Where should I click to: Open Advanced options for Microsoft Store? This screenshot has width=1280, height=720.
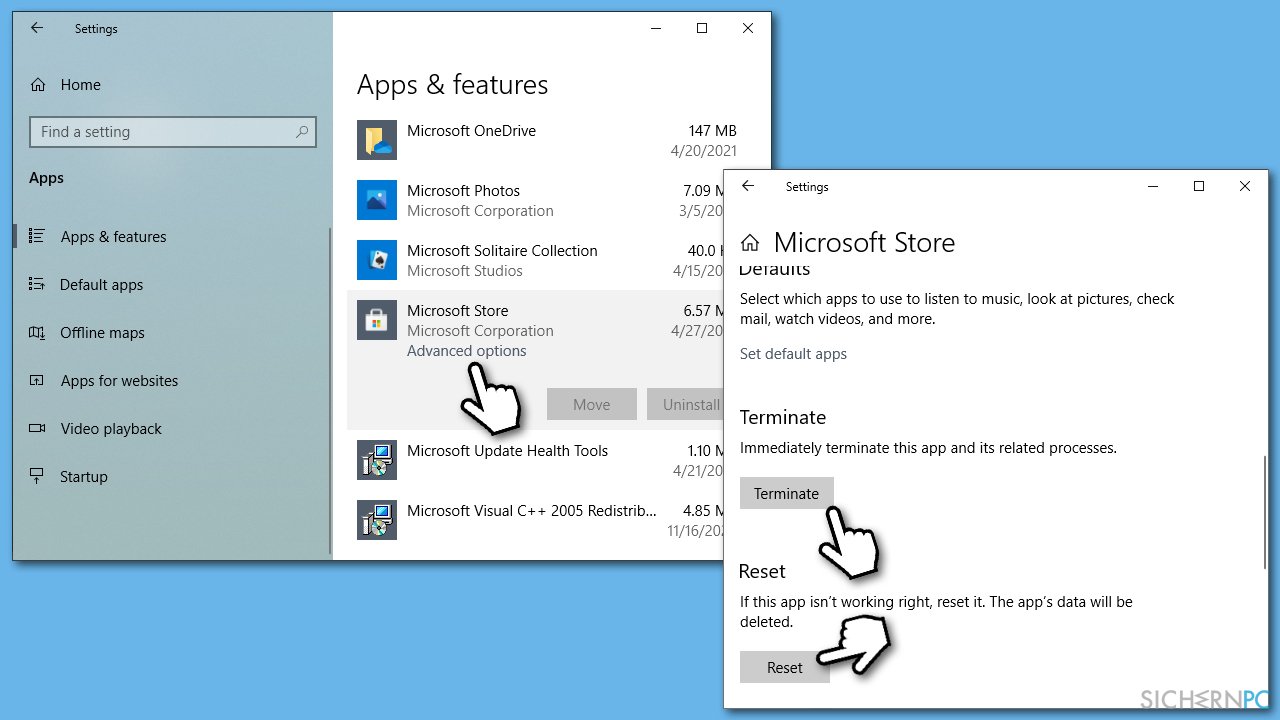click(x=466, y=351)
